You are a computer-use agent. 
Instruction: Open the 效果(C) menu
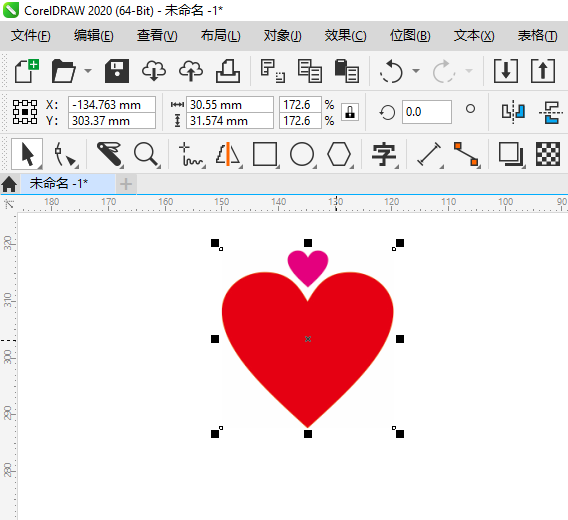click(x=345, y=36)
